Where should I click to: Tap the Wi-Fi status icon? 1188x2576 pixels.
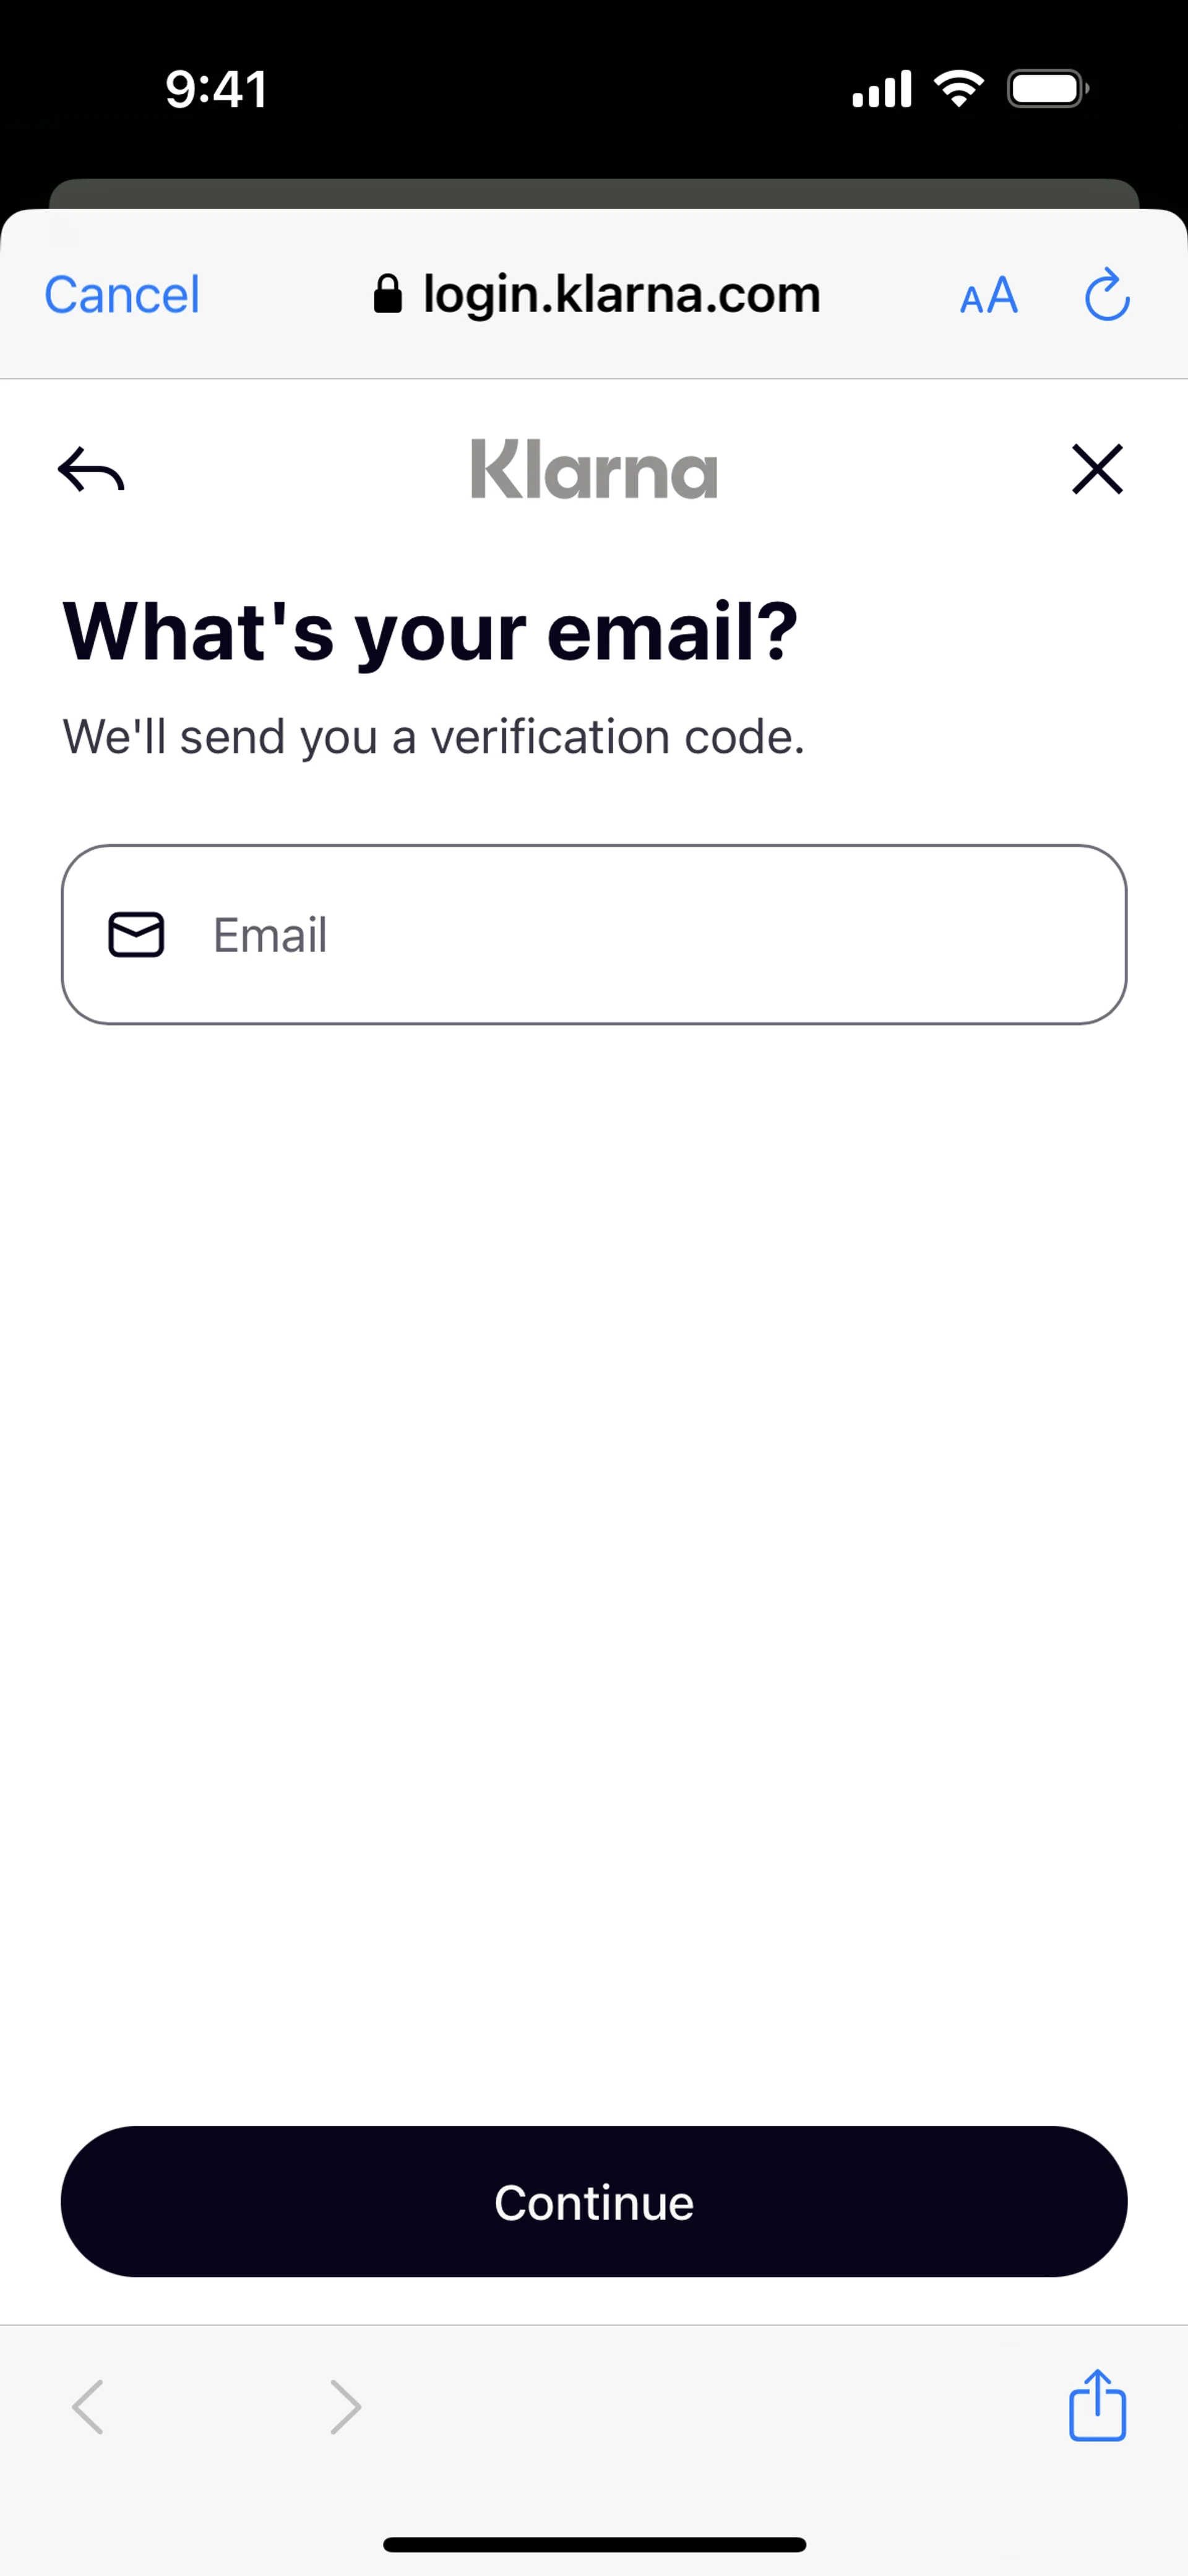(x=958, y=89)
